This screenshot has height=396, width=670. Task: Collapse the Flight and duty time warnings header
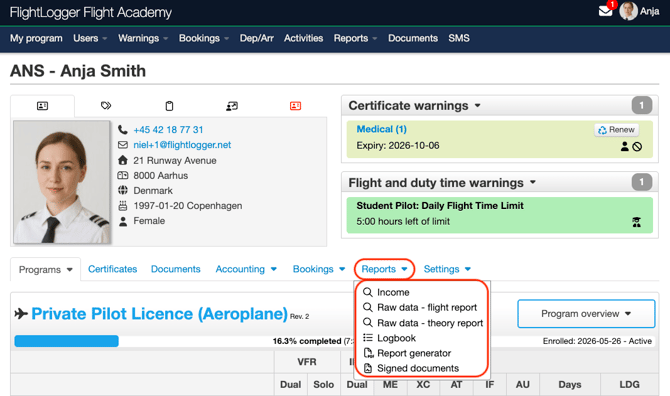point(442,182)
